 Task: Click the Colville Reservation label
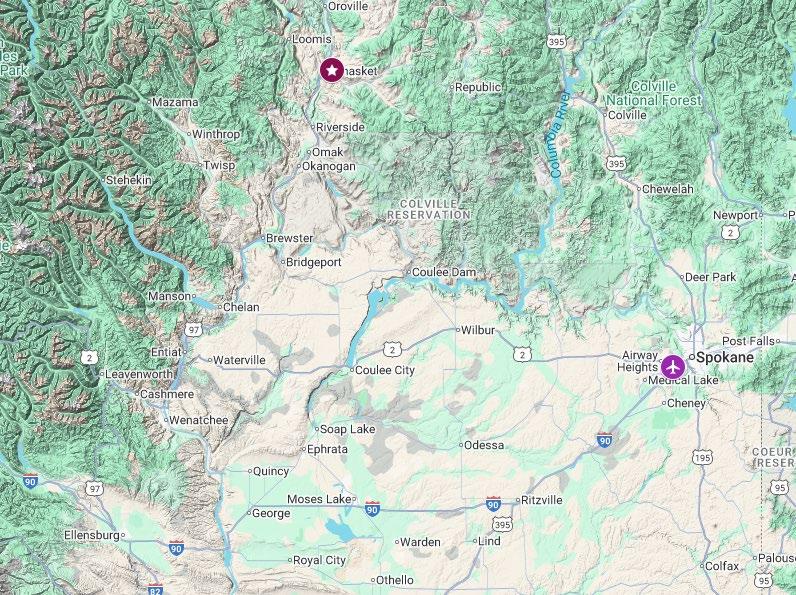pyautogui.click(x=429, y=209)
